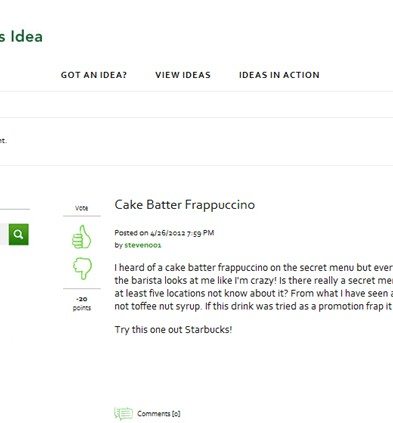
Task: Vote up with the thumbs up icon
Action: point(82,237)
